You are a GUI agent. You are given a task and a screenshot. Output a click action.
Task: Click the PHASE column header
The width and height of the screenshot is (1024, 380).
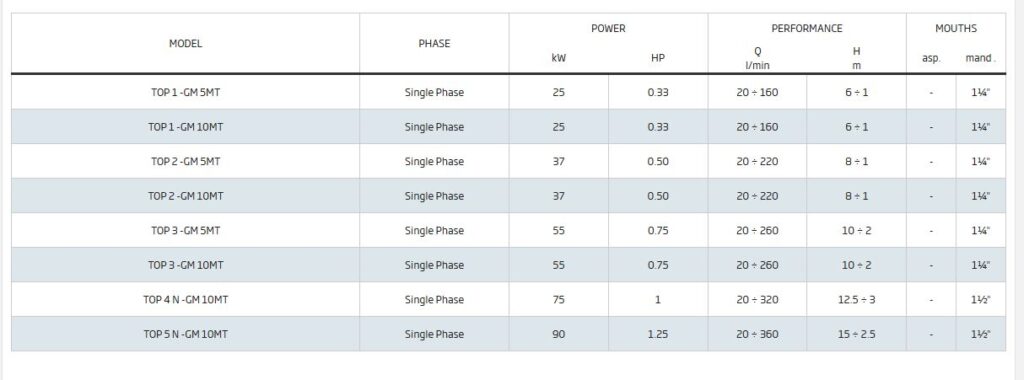pyautogui.click(x=434, y=44)
